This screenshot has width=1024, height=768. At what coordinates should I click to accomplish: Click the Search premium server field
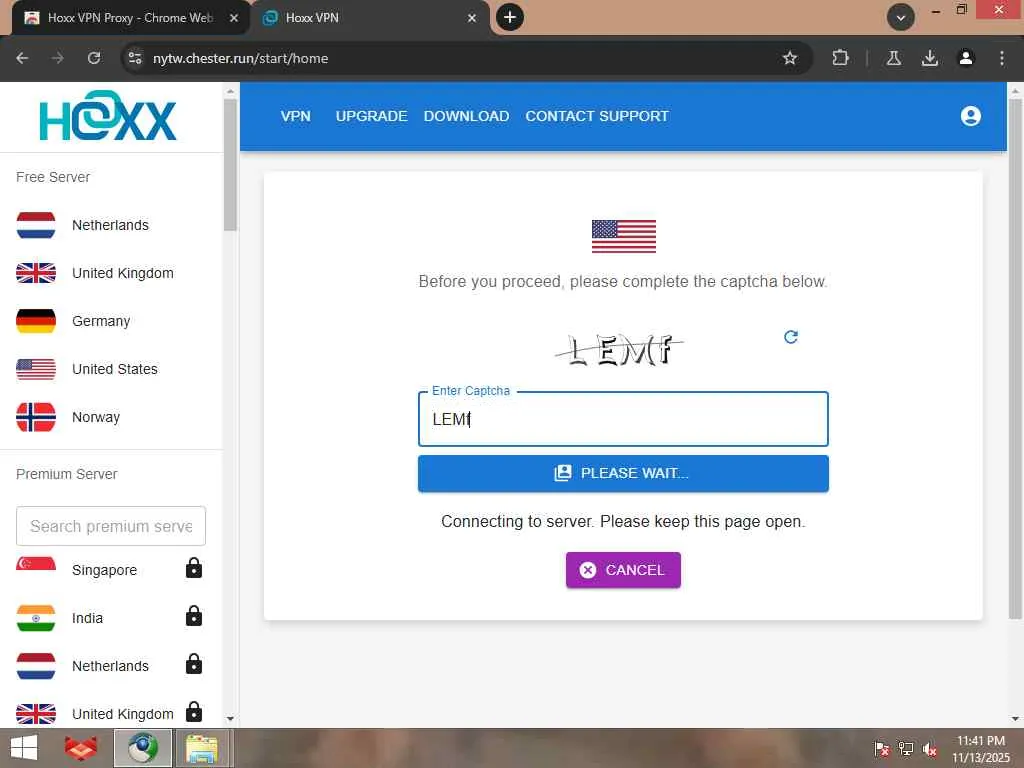[x=111, y=526]
